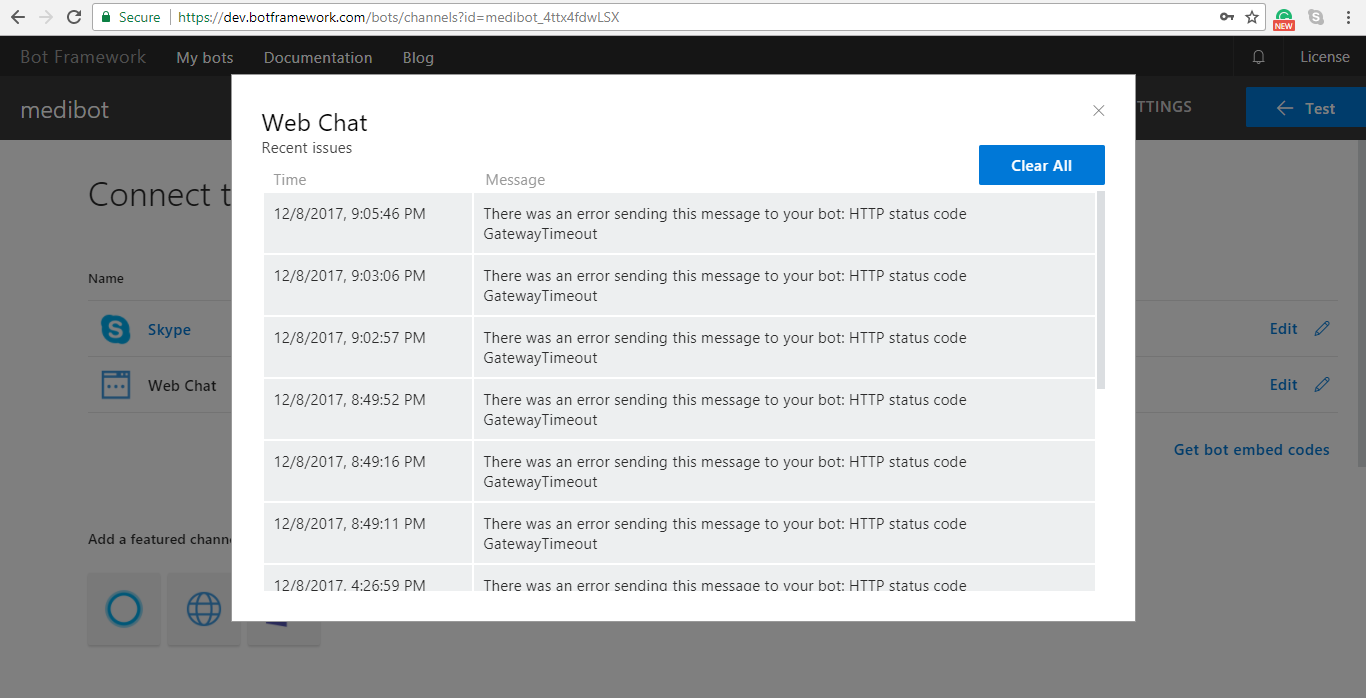Click the Recent issues subtitle
The width and height of the screenshot is (1366, 698).
coord(307,148)
